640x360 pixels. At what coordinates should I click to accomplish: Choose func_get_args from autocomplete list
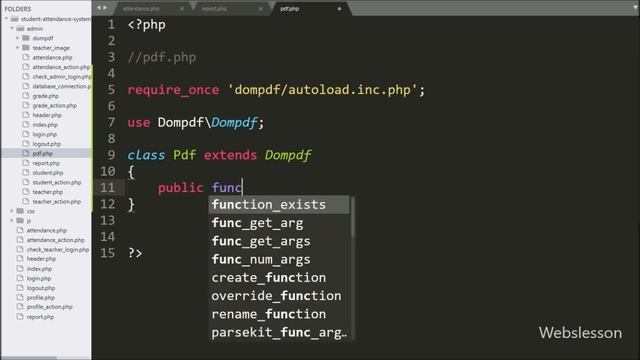(x=279, y=241)
